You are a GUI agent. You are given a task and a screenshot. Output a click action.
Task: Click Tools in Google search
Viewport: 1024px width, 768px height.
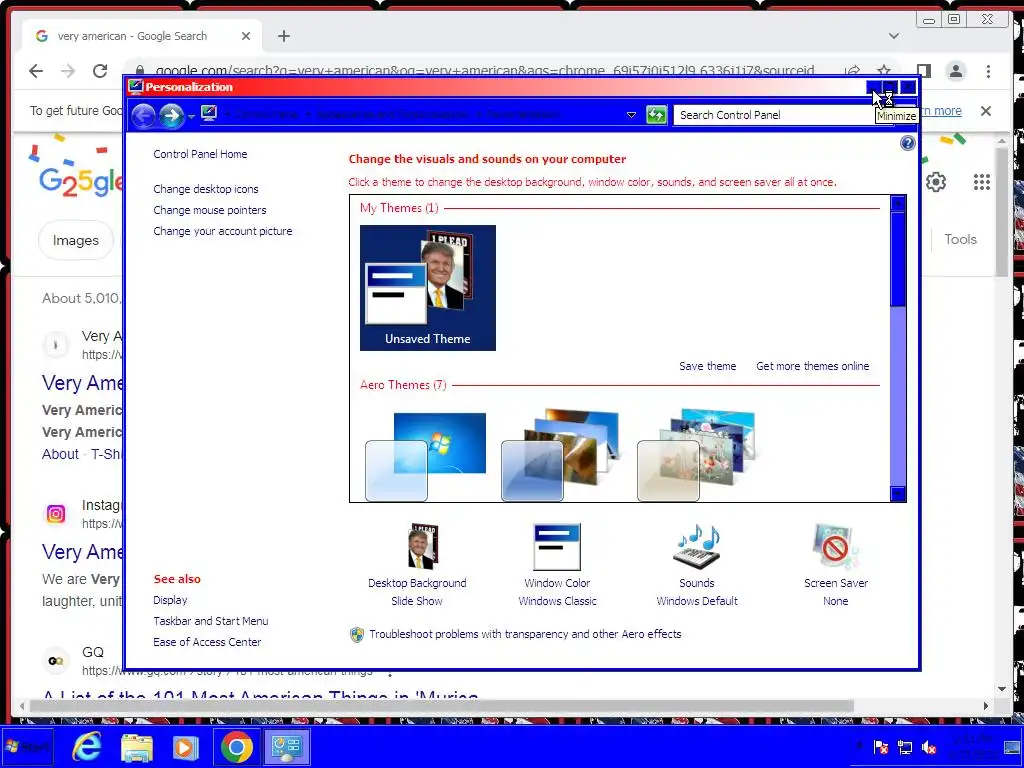(x=960, y=240)
